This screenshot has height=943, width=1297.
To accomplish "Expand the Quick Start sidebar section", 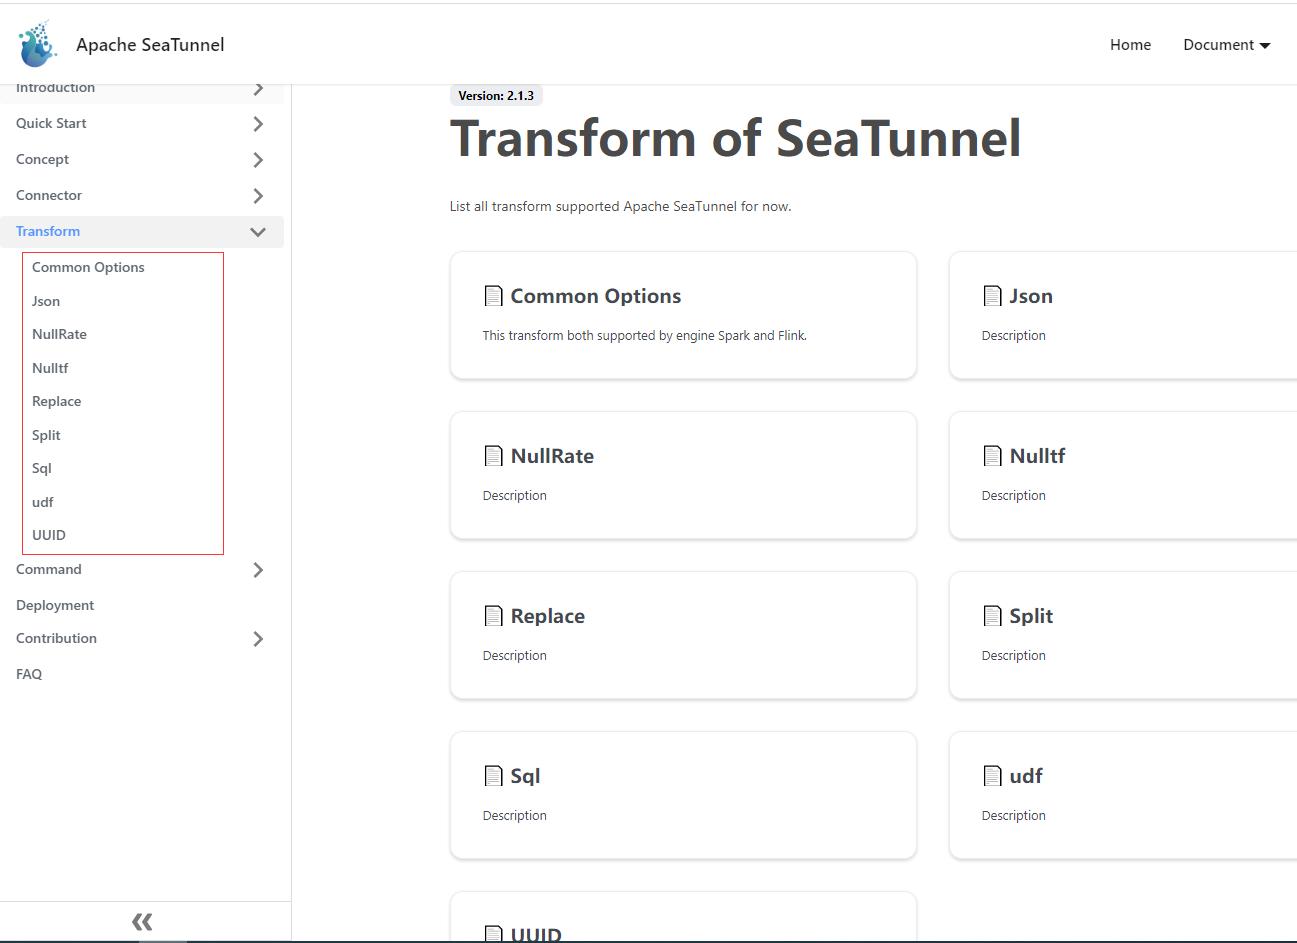I will coord(258,124).
